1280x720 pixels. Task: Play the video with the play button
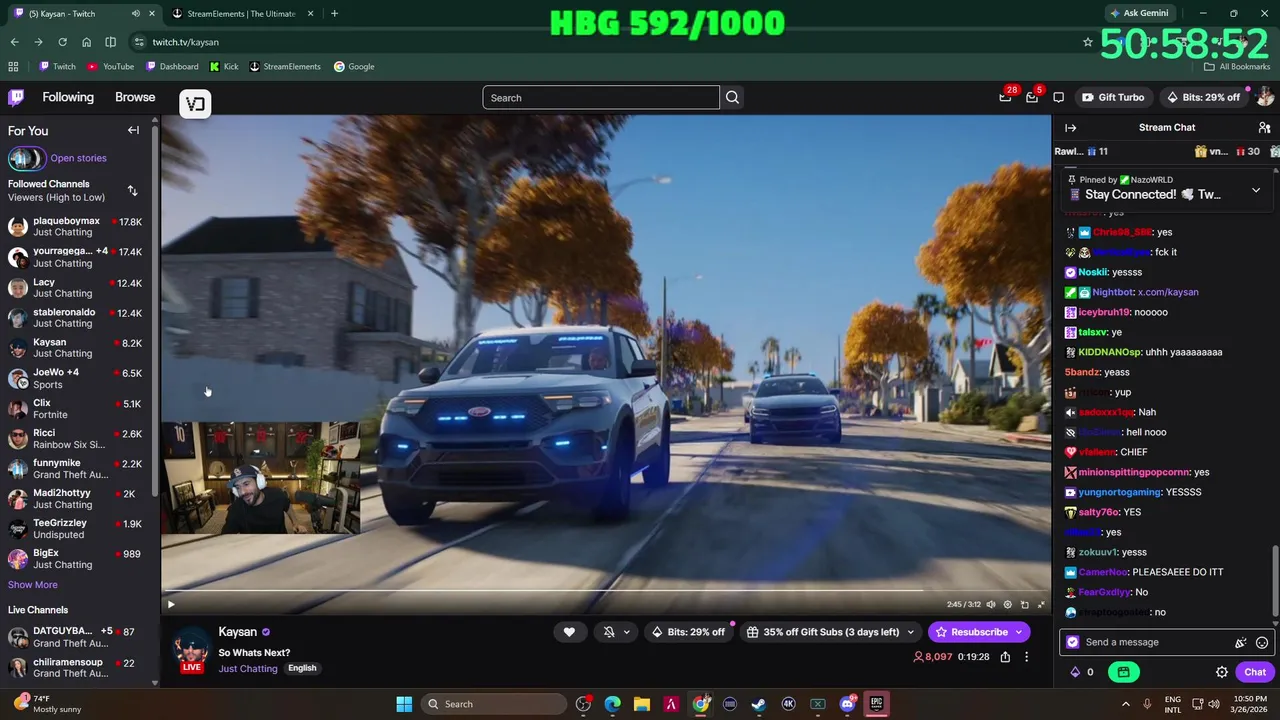pyautogui.click(x=170, y=604)
